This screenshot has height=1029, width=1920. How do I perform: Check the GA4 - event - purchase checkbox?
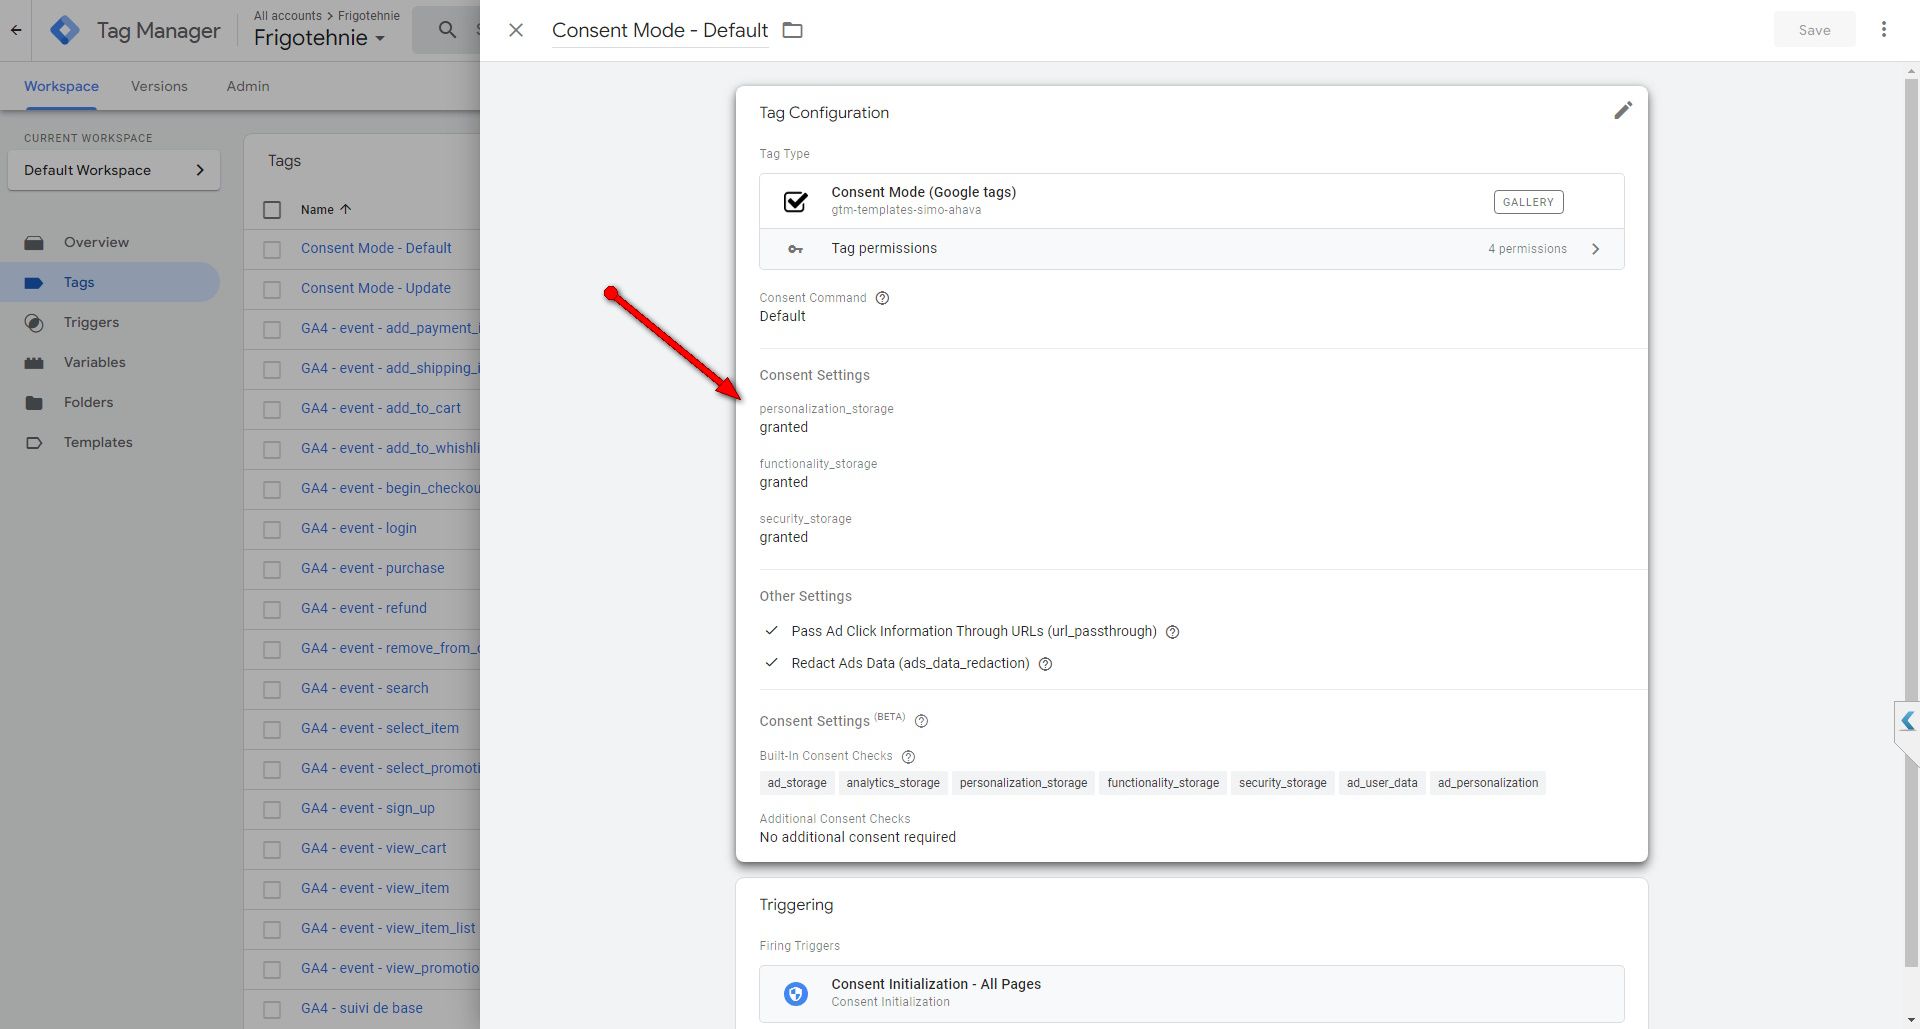pyautogui.click(x=272, y=569)
